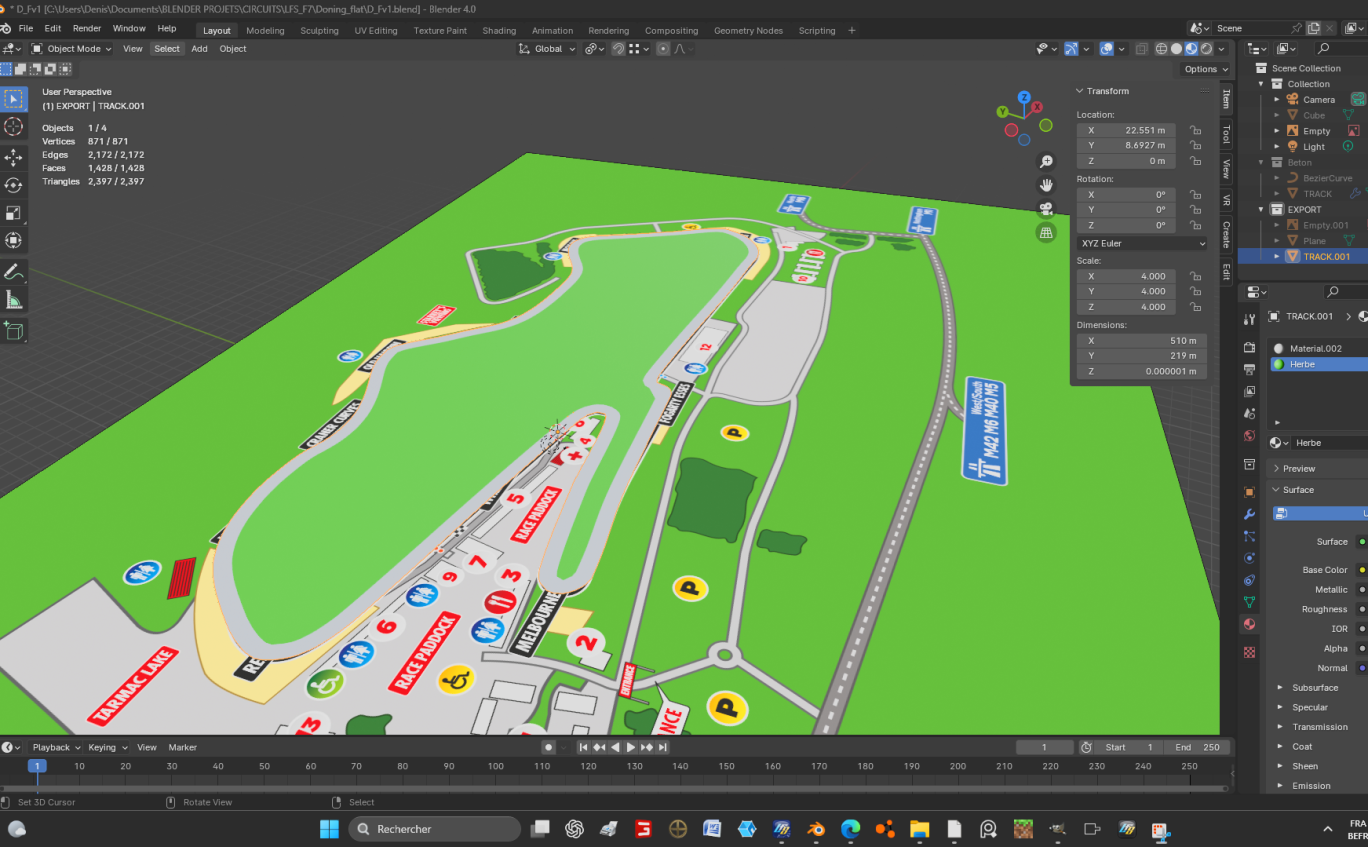The height and width of the screenshot is (847, 1368).
Task: Select the Move tool
Action: [x=14, y=157]
